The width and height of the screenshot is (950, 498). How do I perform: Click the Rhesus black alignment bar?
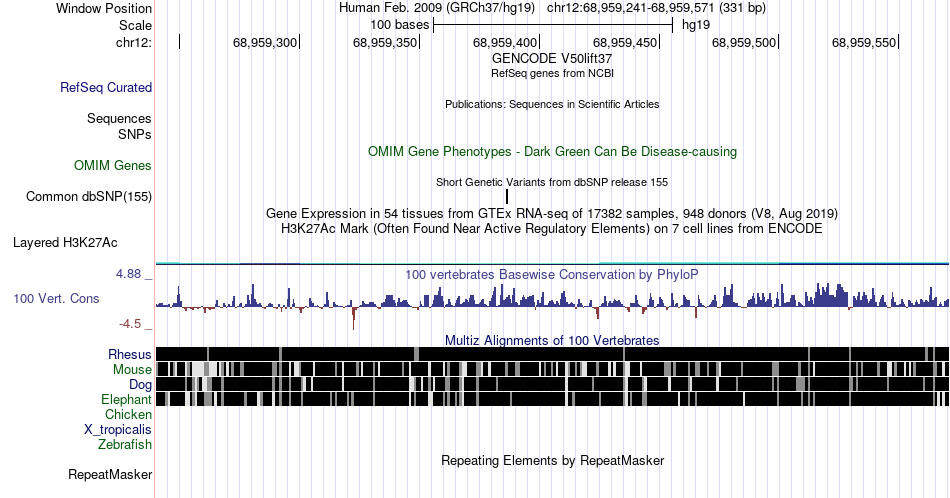(x=552, y=354)
